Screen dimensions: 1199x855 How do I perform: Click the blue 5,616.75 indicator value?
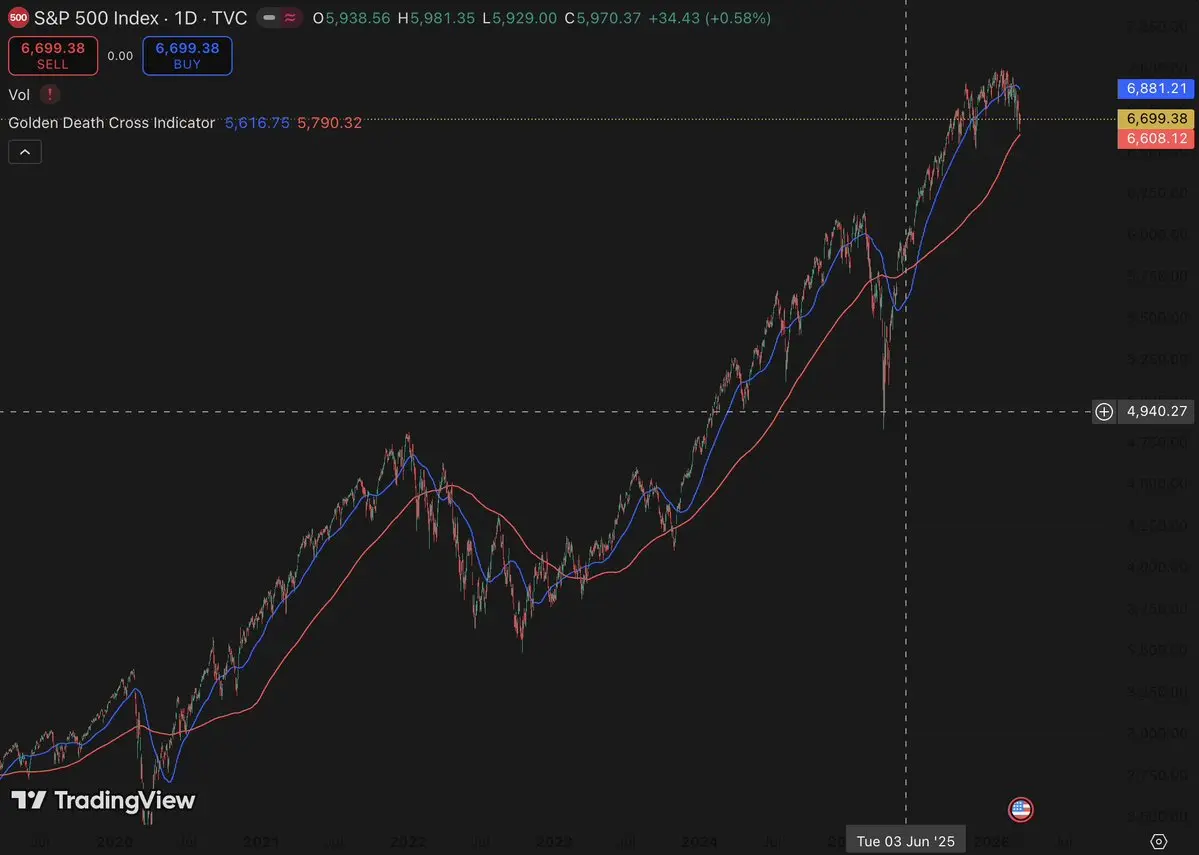pos(257,122)
